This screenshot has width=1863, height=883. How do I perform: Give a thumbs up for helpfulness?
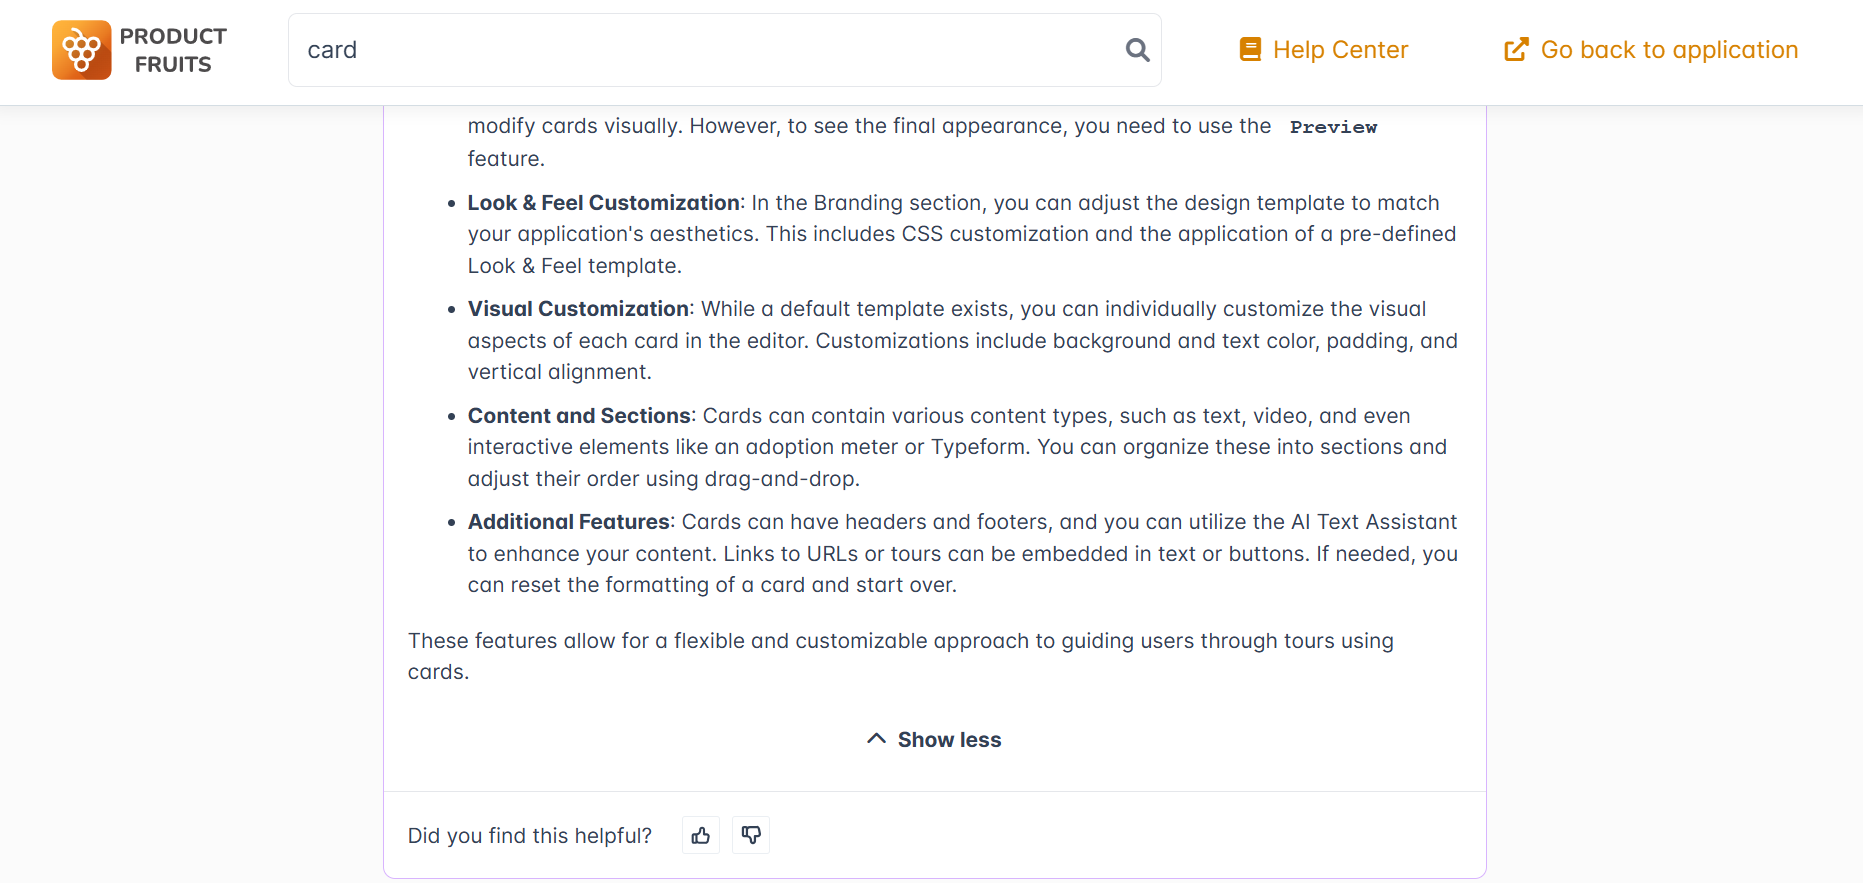coord(701,835)
